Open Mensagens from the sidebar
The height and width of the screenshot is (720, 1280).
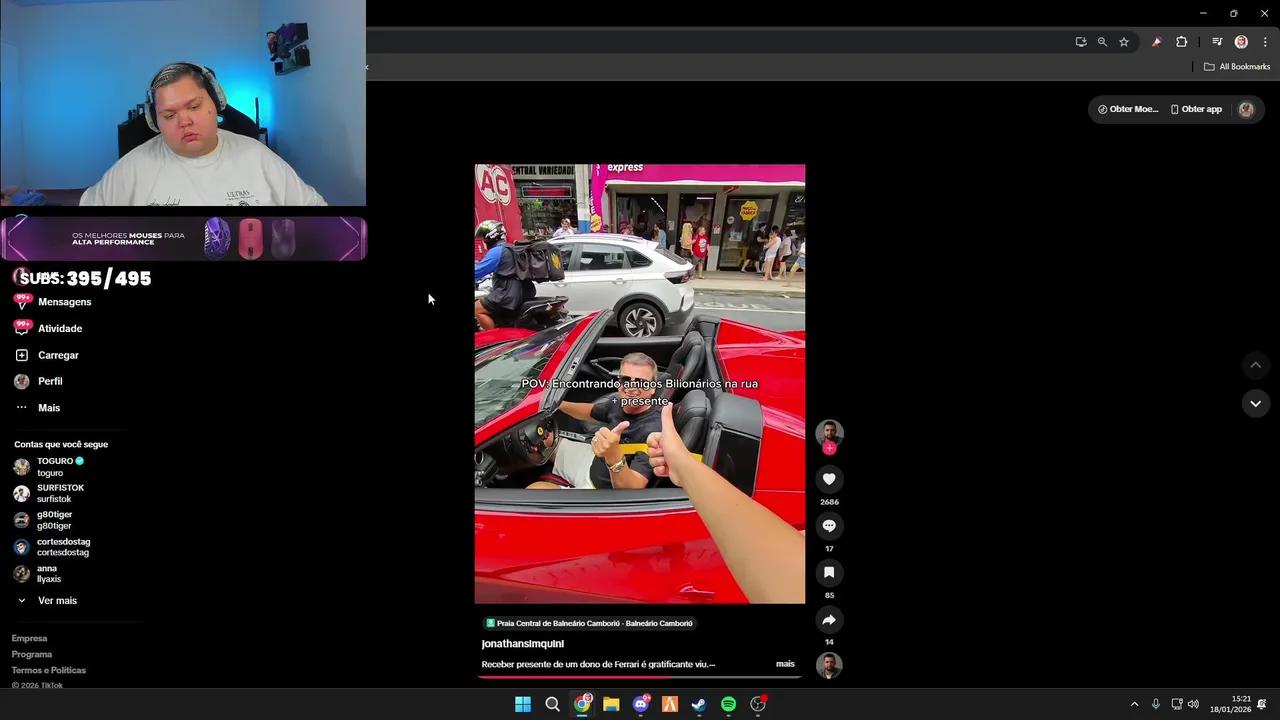point(64,301)
